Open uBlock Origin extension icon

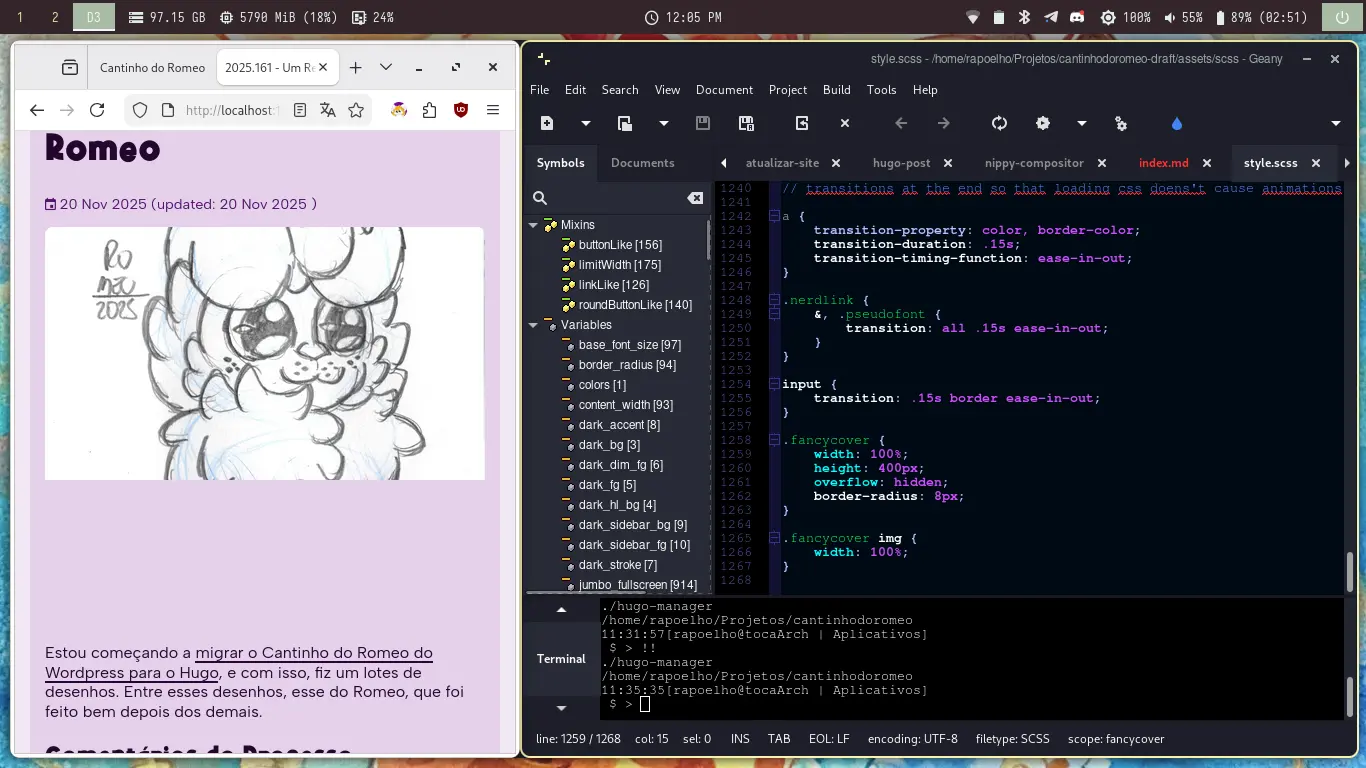(461, 110)
